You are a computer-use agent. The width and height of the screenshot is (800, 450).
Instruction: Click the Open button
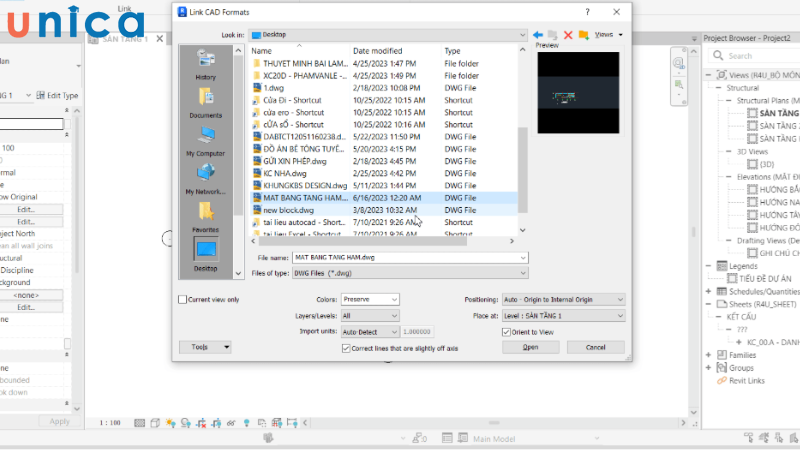(x=531, y=347)
